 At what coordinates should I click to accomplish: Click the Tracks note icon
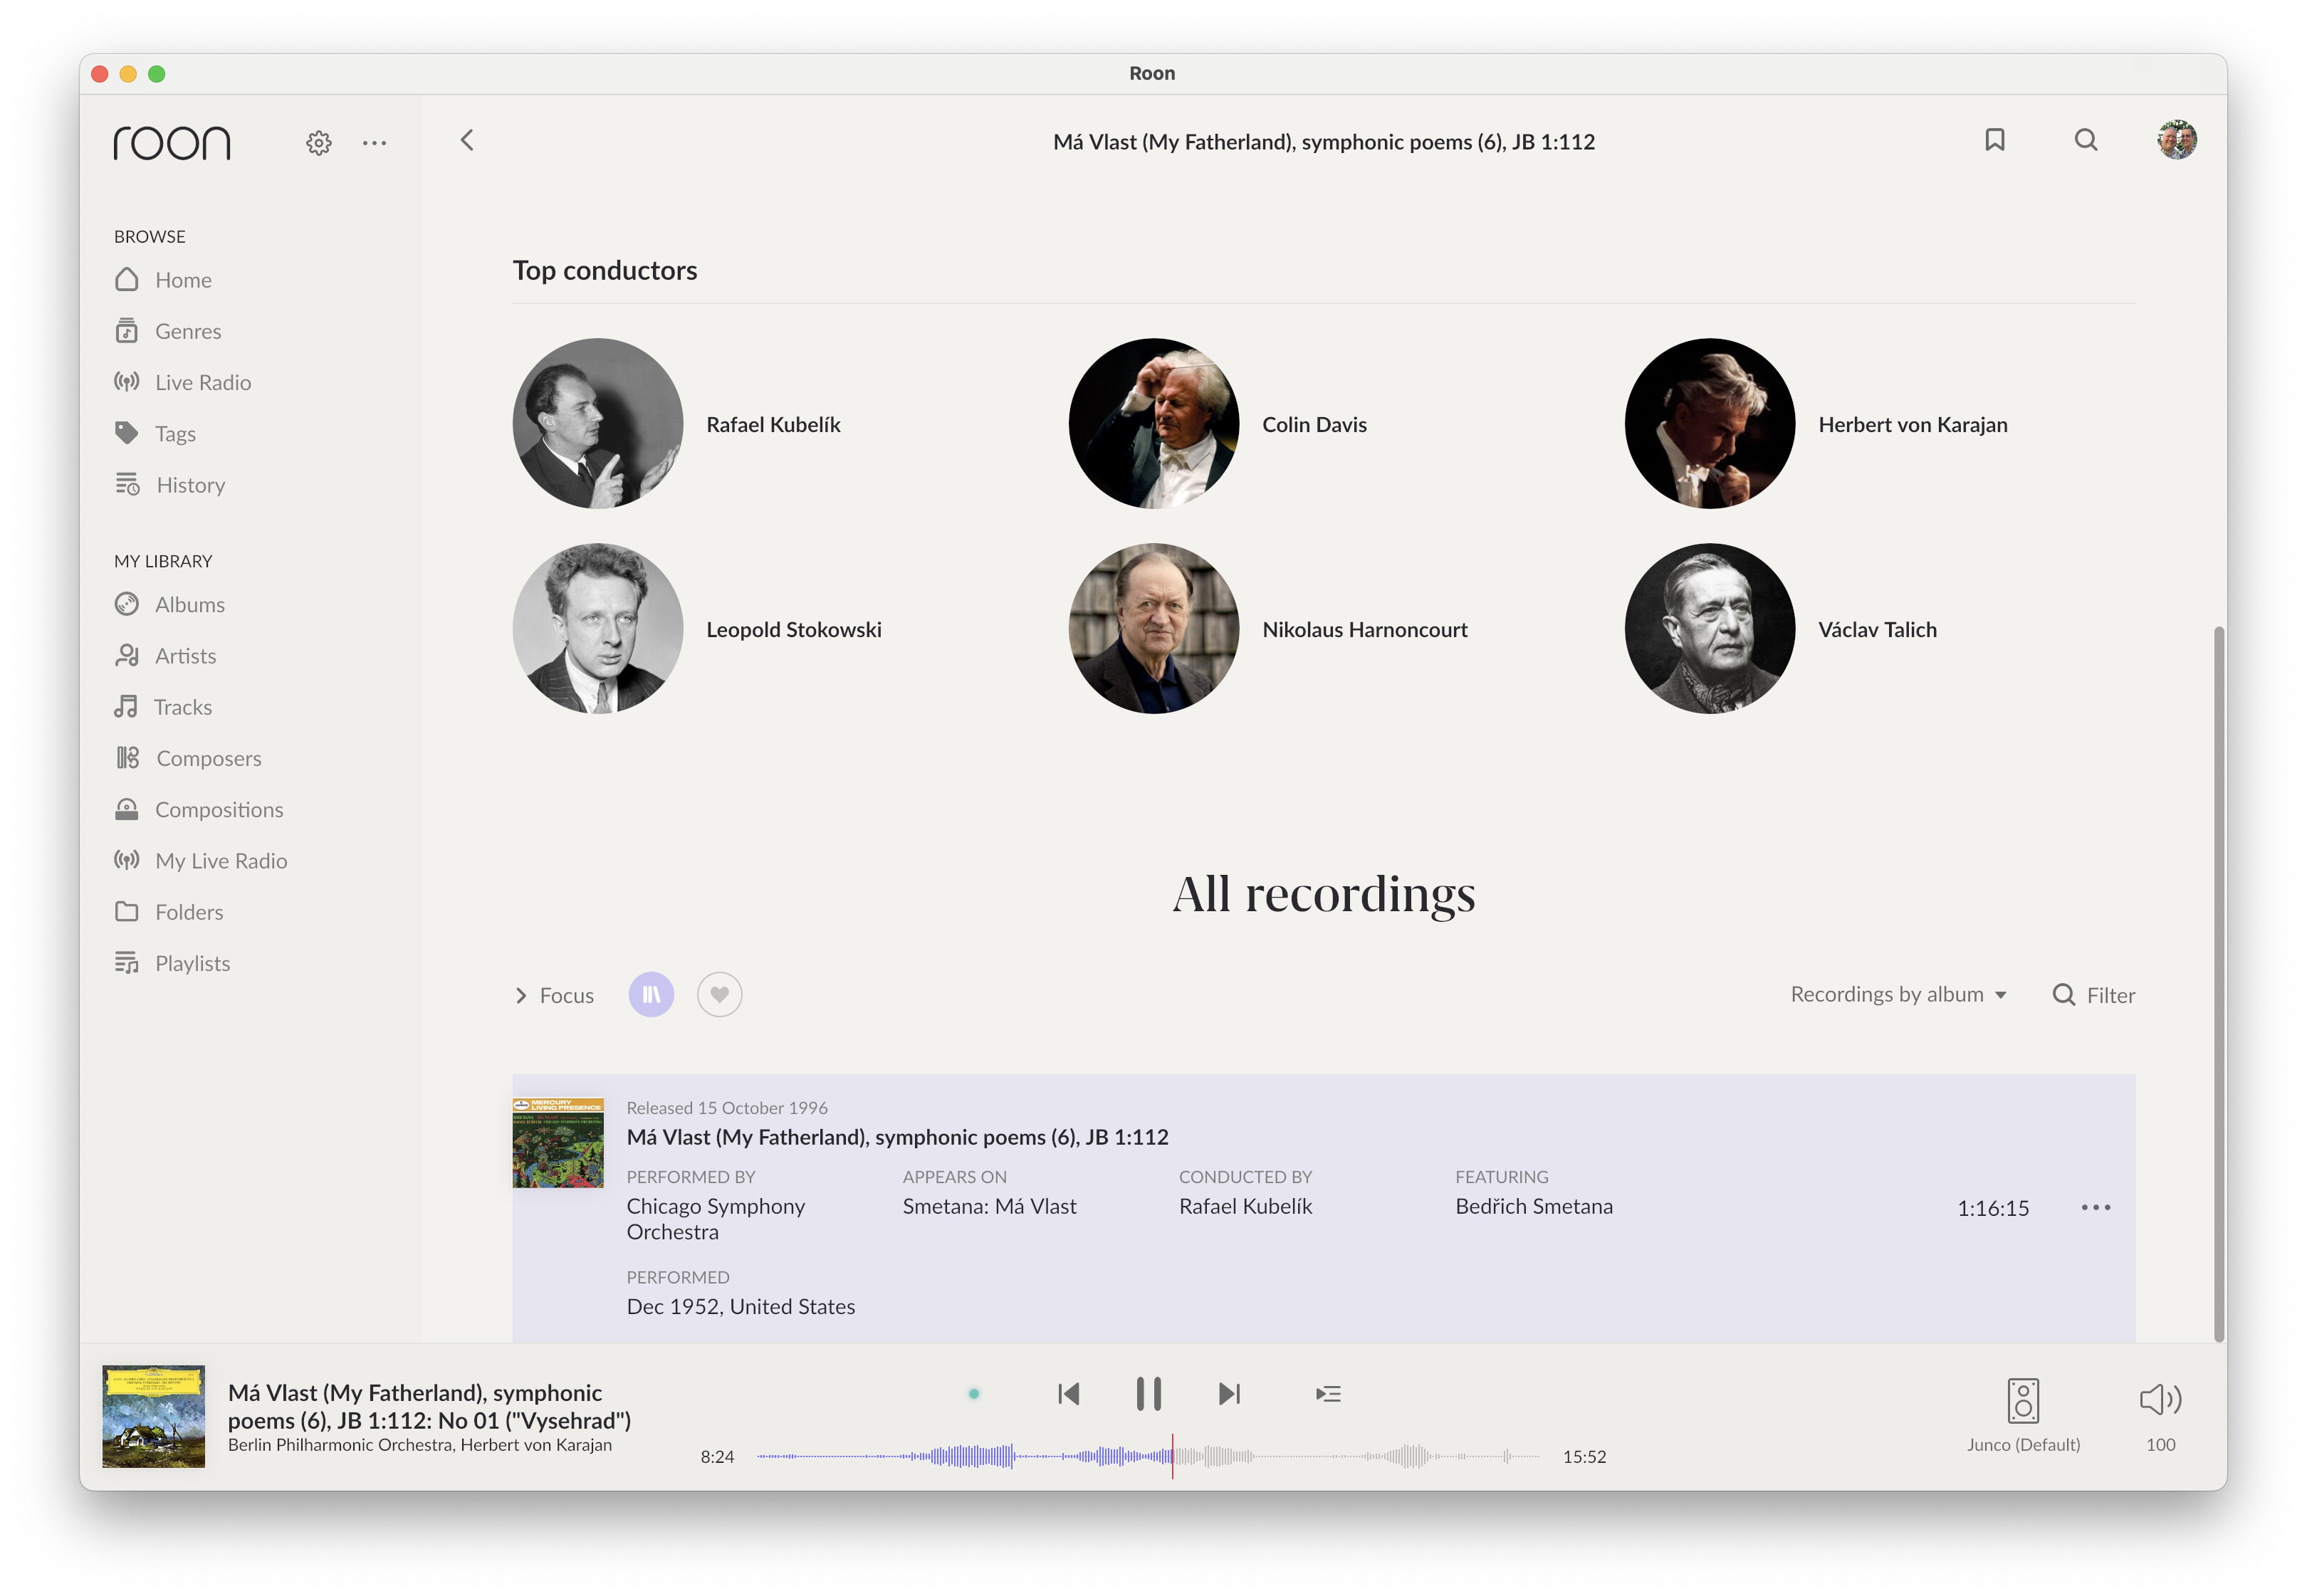(125, 706)
